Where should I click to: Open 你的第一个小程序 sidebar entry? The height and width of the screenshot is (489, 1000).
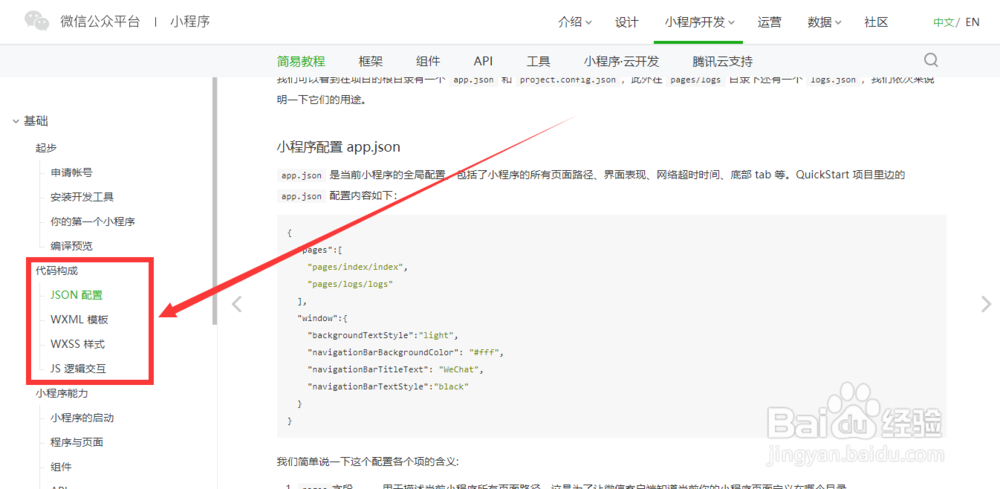coord(92,222)
